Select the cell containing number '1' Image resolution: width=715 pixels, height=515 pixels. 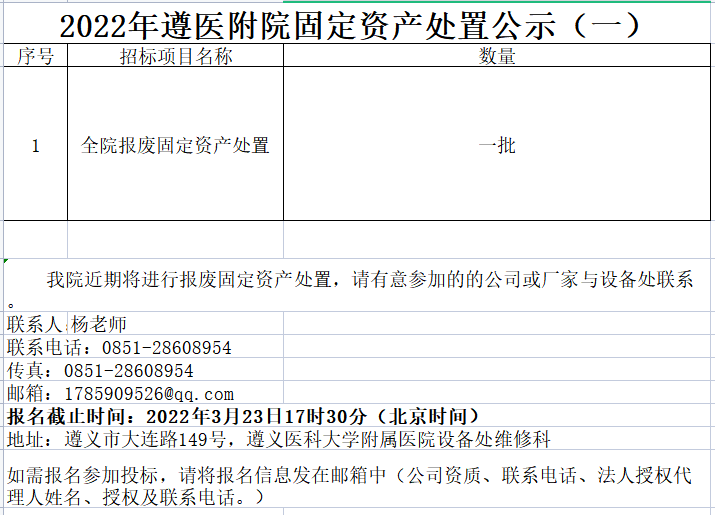pyautogui.click(x=36, y=144)
